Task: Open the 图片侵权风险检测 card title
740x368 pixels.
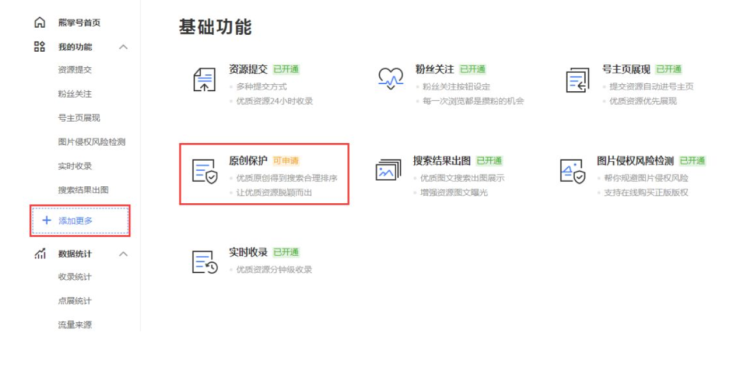Action: coord(635,161)
